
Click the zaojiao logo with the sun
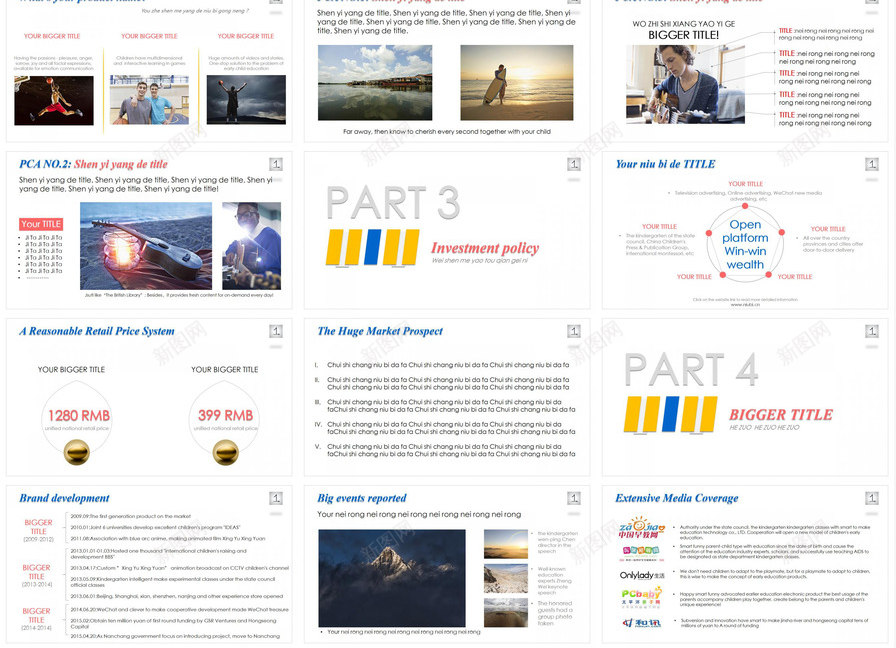(642, 527)
